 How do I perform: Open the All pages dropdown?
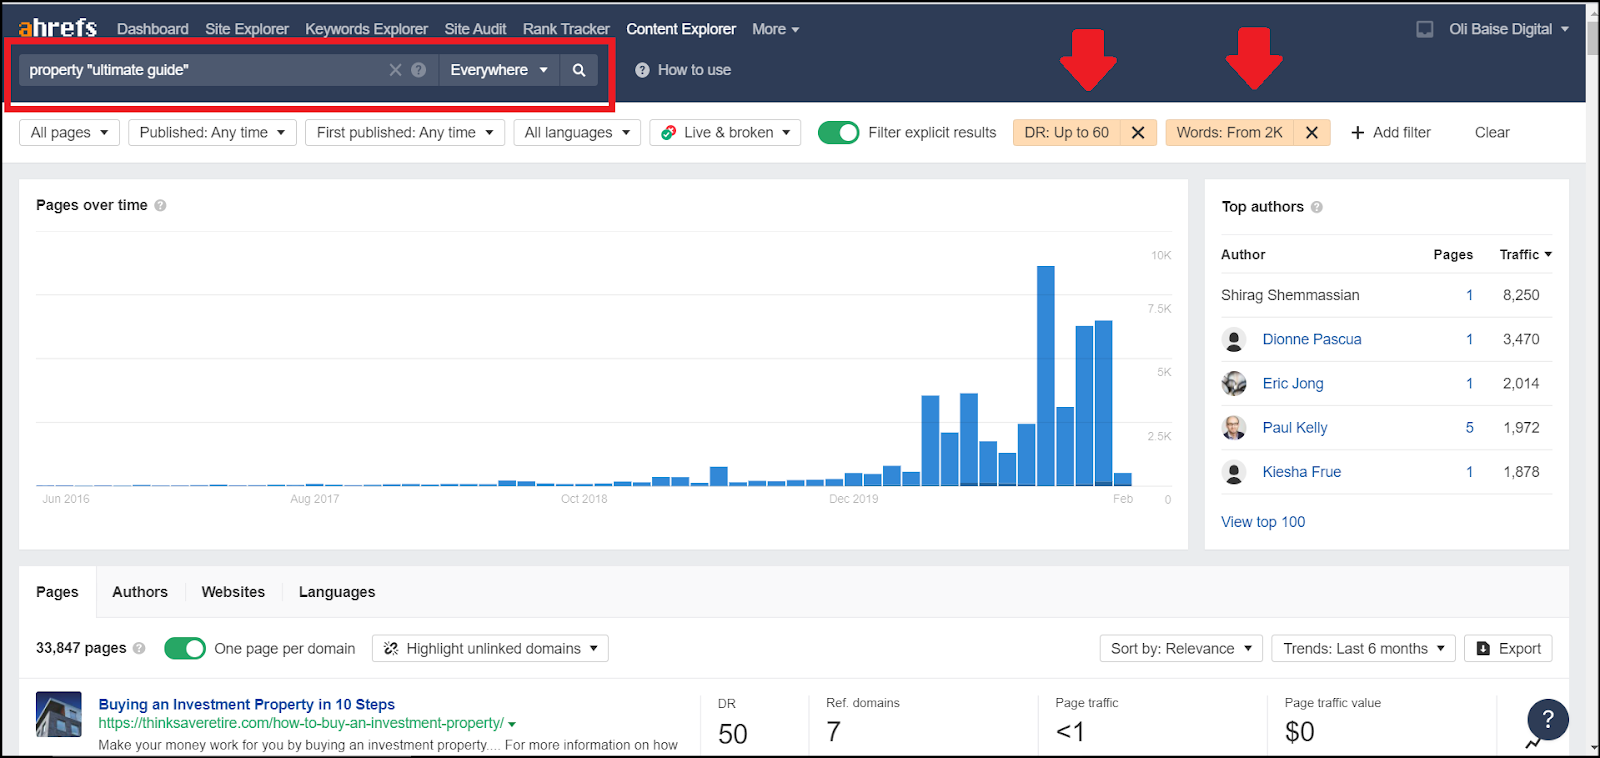(70, 133)
